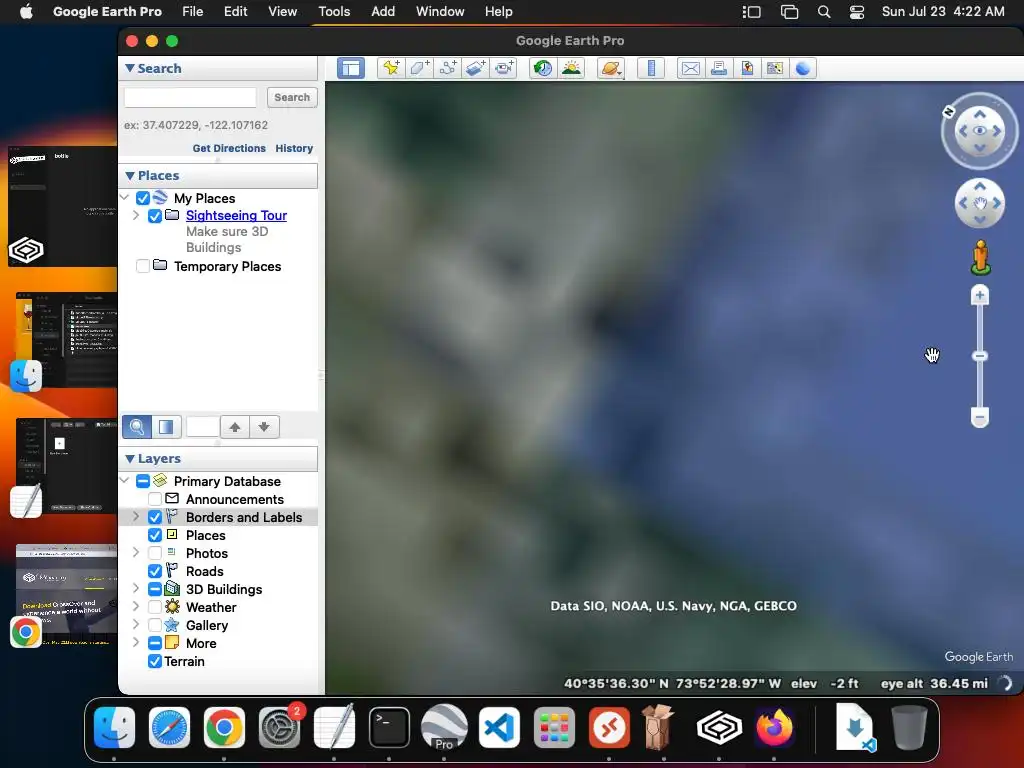Expand the Borders and Labels layer
The width and height of the screenshot is (1024, 768).
click(136, 517)
